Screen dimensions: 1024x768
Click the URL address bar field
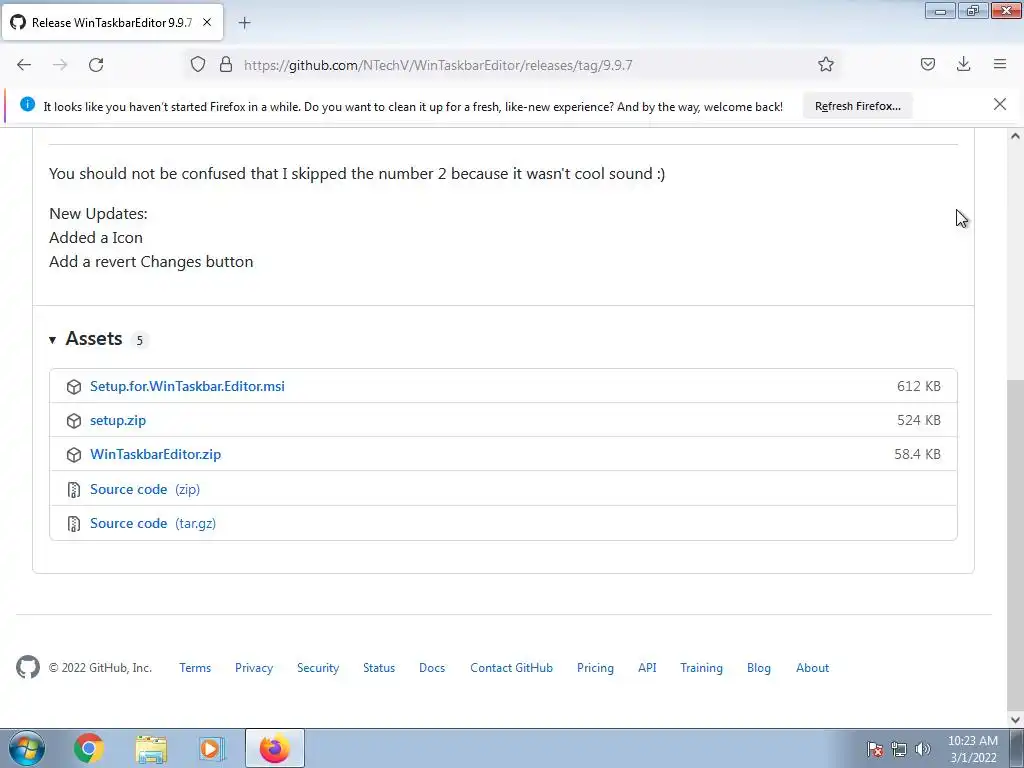click(x=512, y=65)
